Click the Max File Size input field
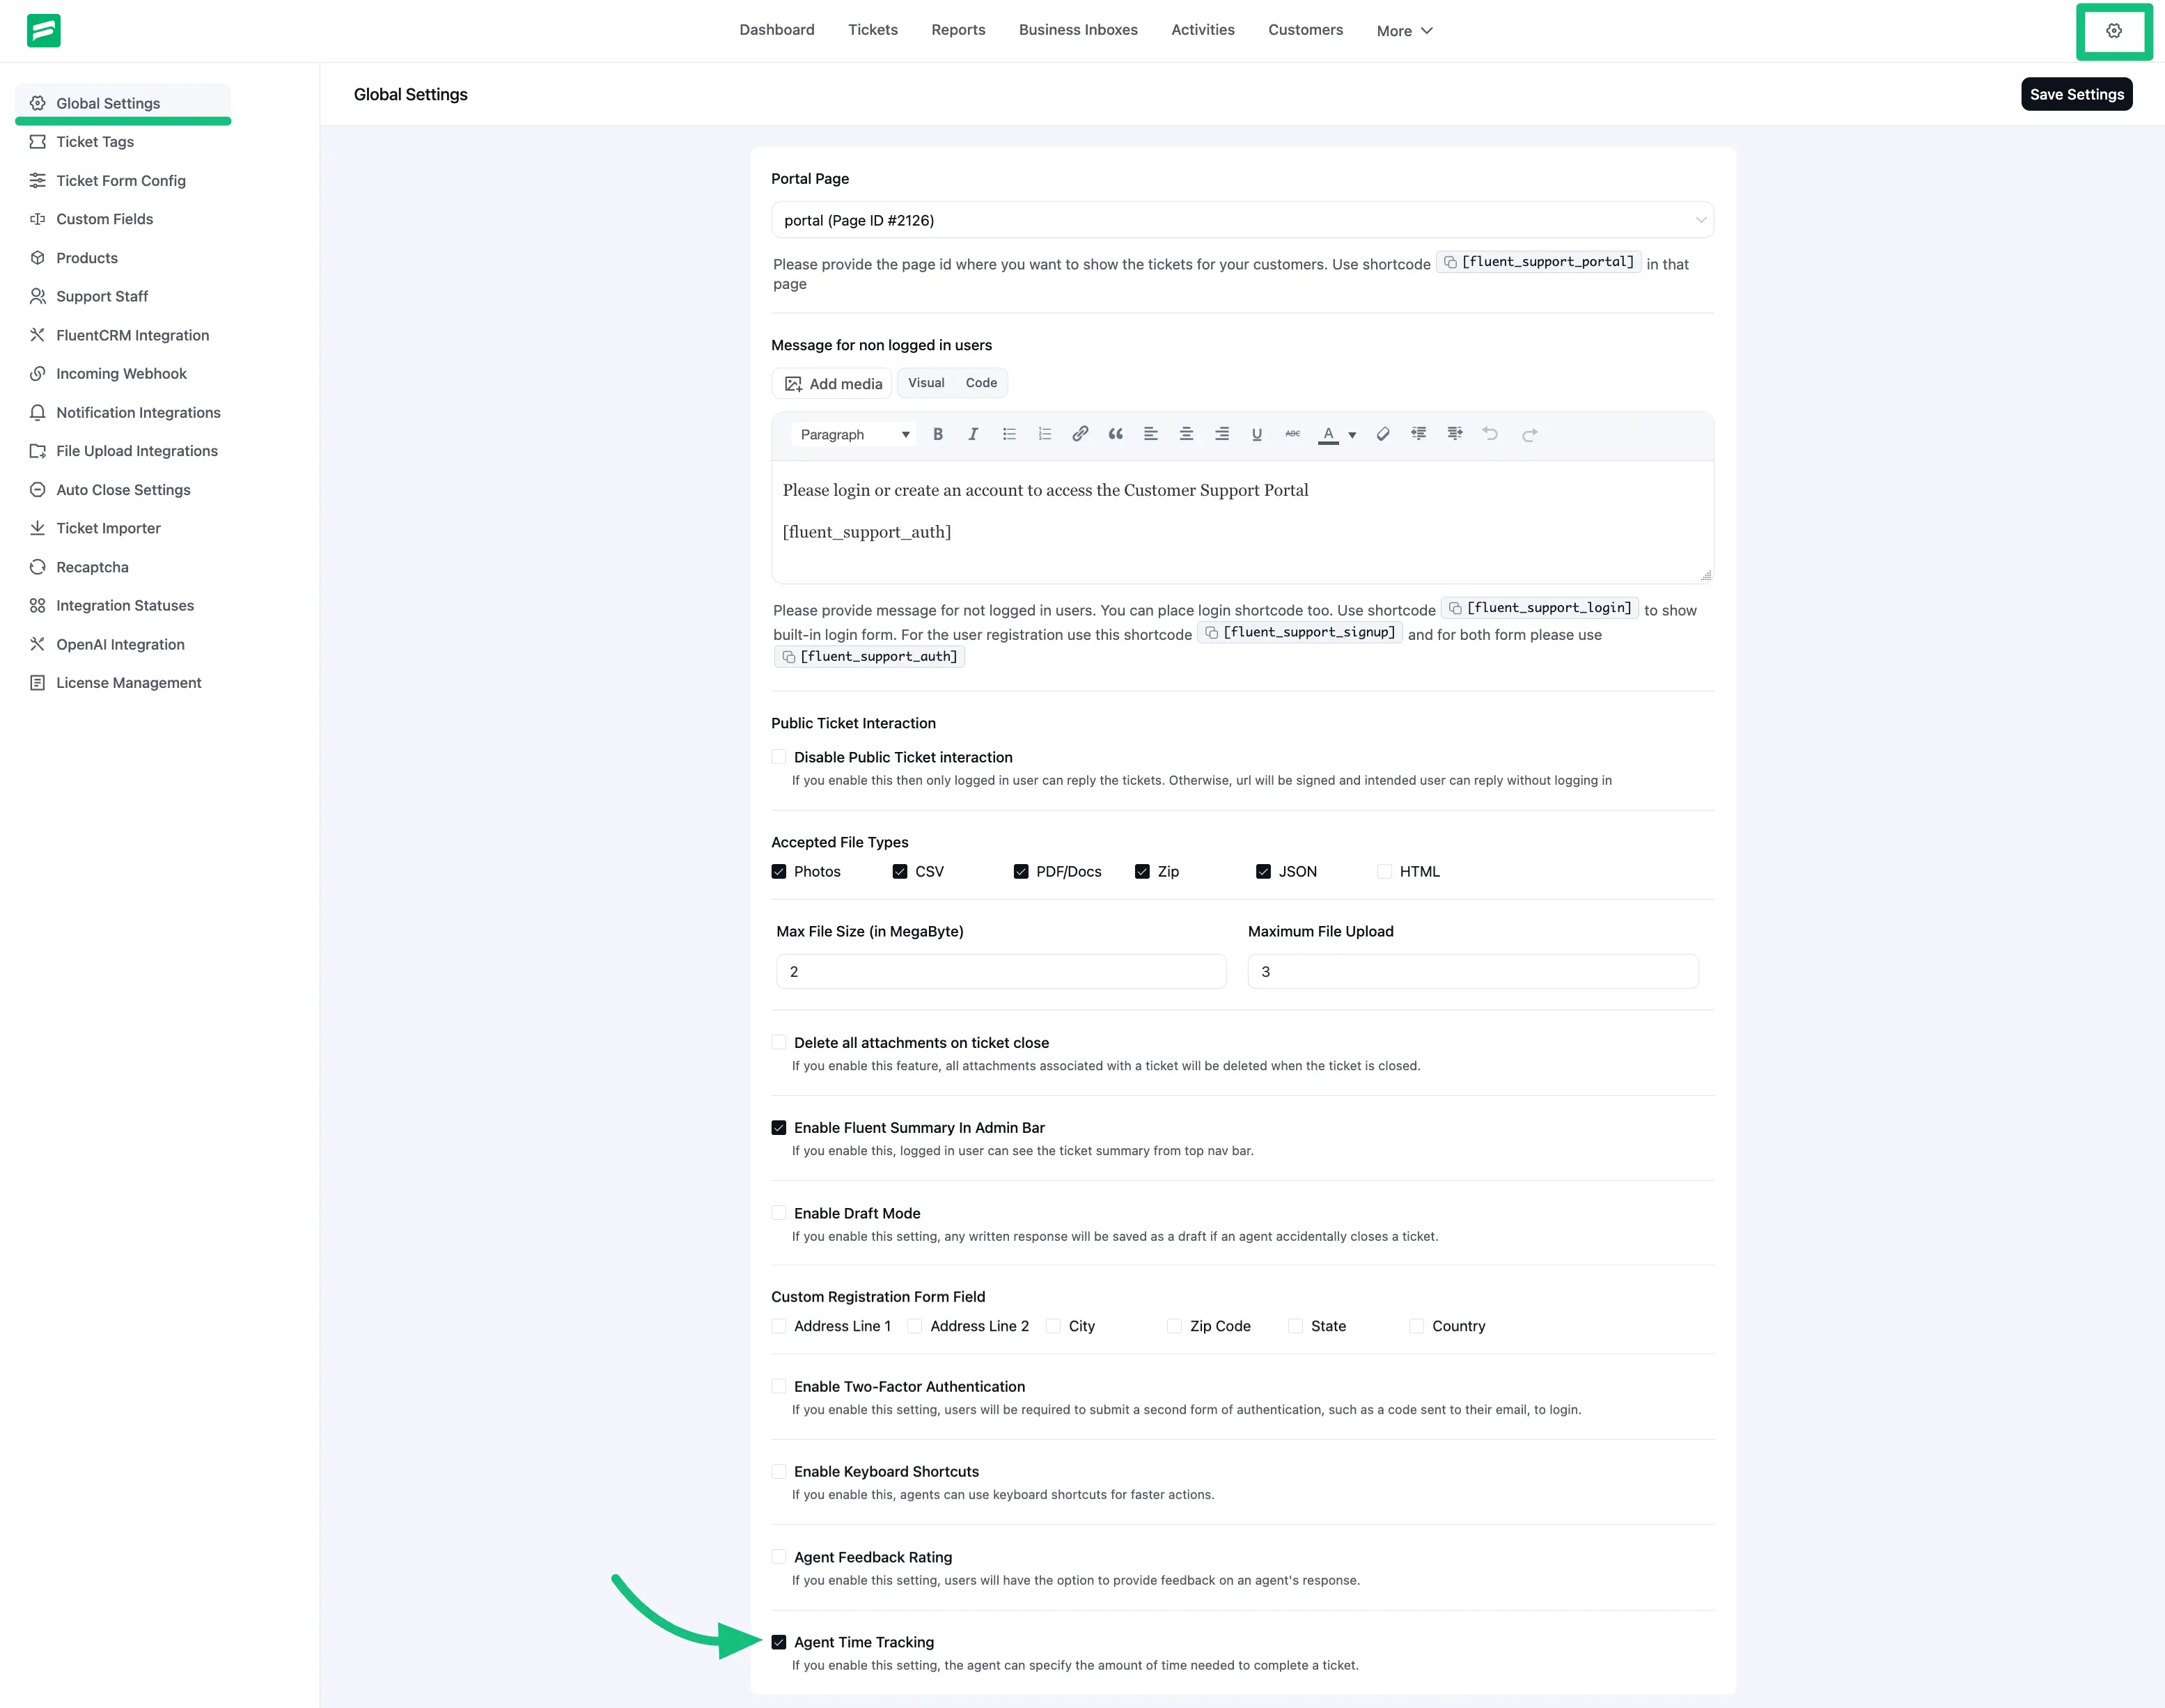This screenshot has width=2165, height=1708. pyautogui.click(x=1000, y=971)
